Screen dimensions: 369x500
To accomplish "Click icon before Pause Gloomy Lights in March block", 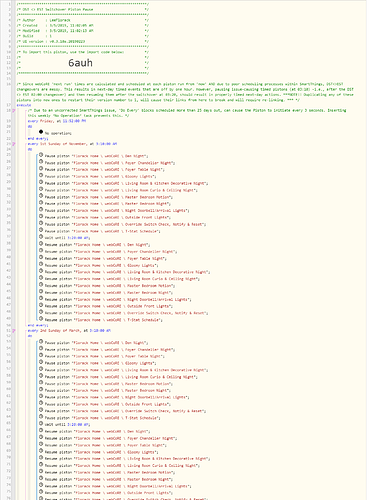I will [41, 362].
